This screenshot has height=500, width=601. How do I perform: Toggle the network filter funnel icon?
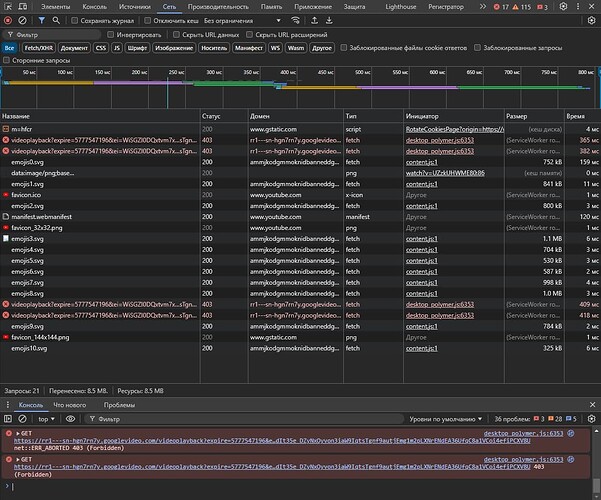[x=41, y=20]
